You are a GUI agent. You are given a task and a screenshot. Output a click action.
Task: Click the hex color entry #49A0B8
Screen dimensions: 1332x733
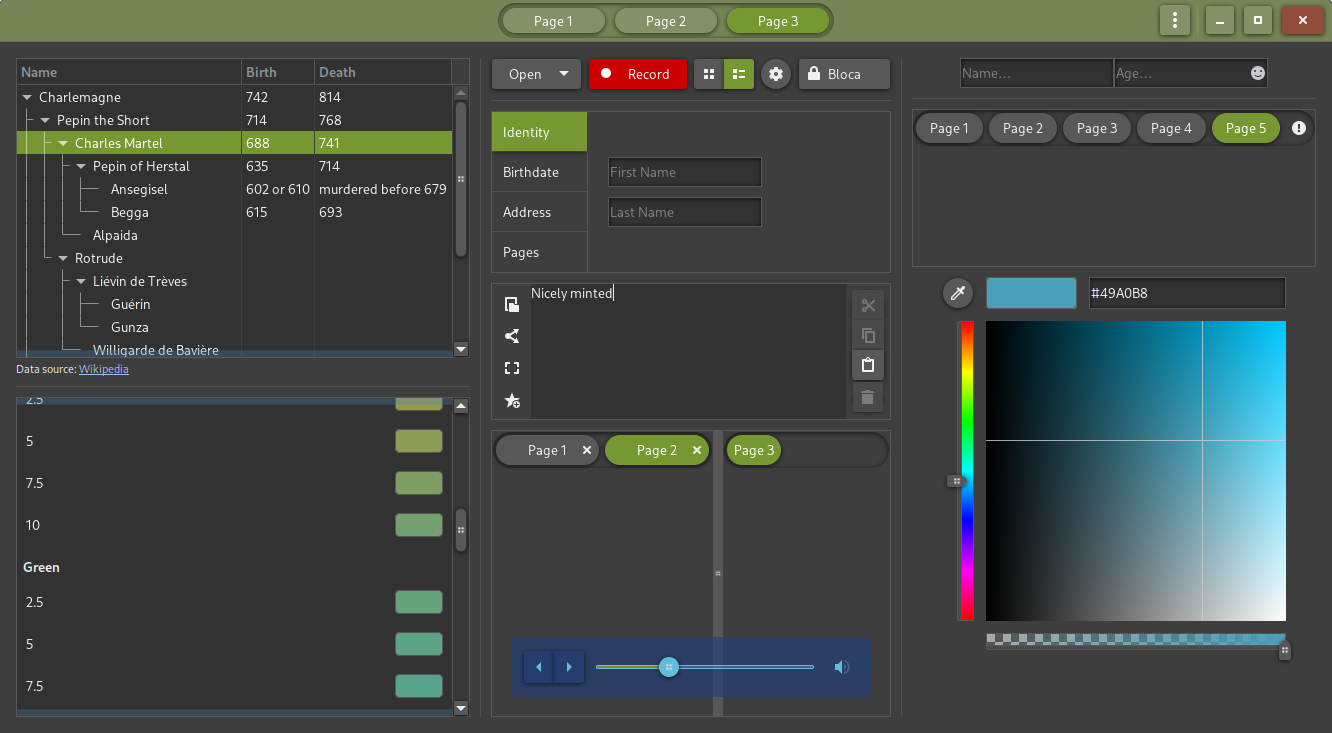[x=1187, y=293]
